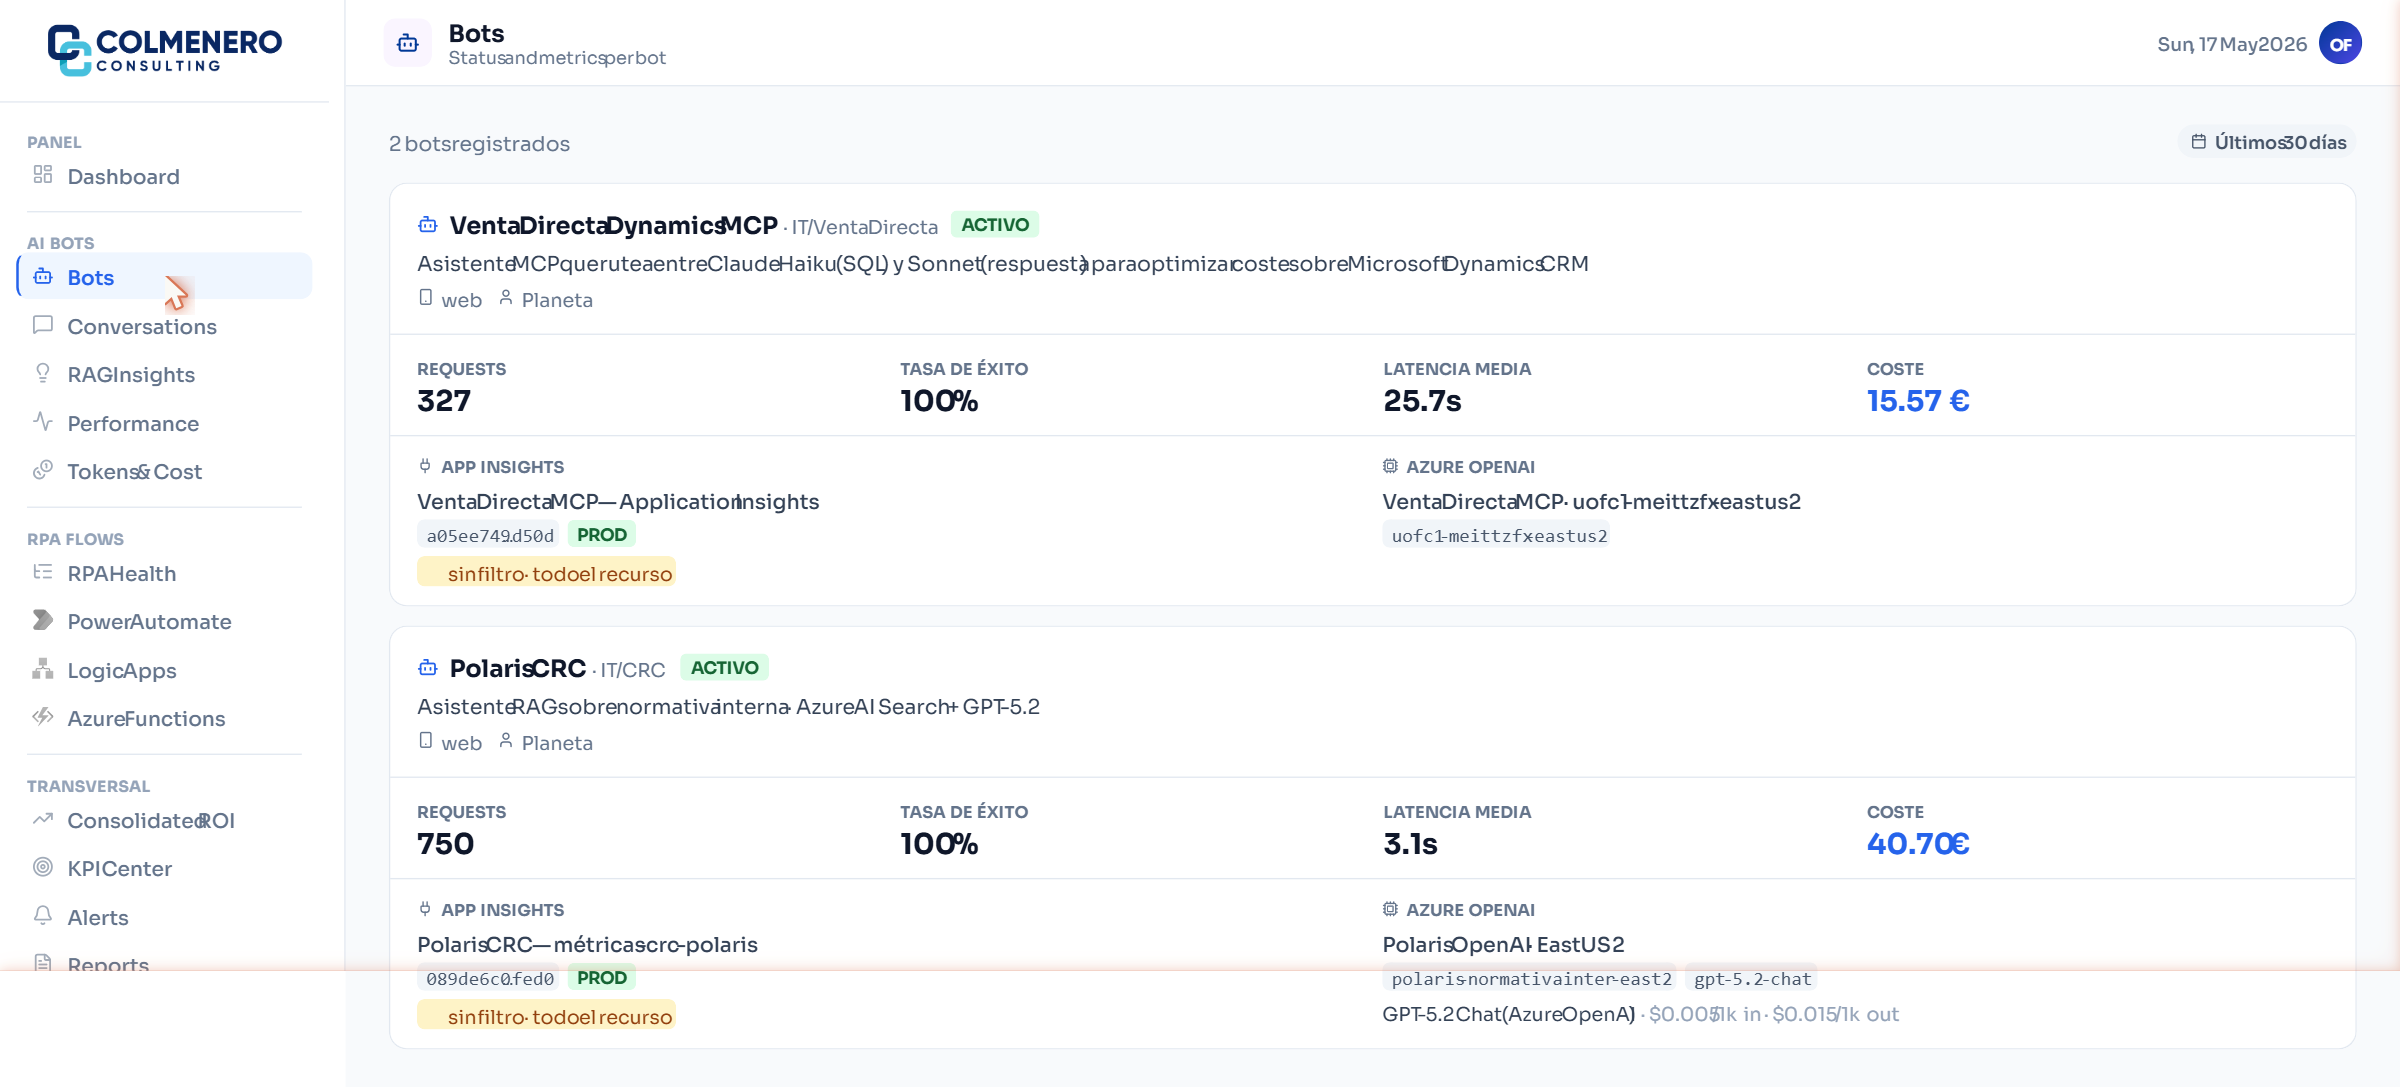Open RPA Health page
Image resolution: width=2400 pixels, height=1087 pixels.
tap(164, 573)
